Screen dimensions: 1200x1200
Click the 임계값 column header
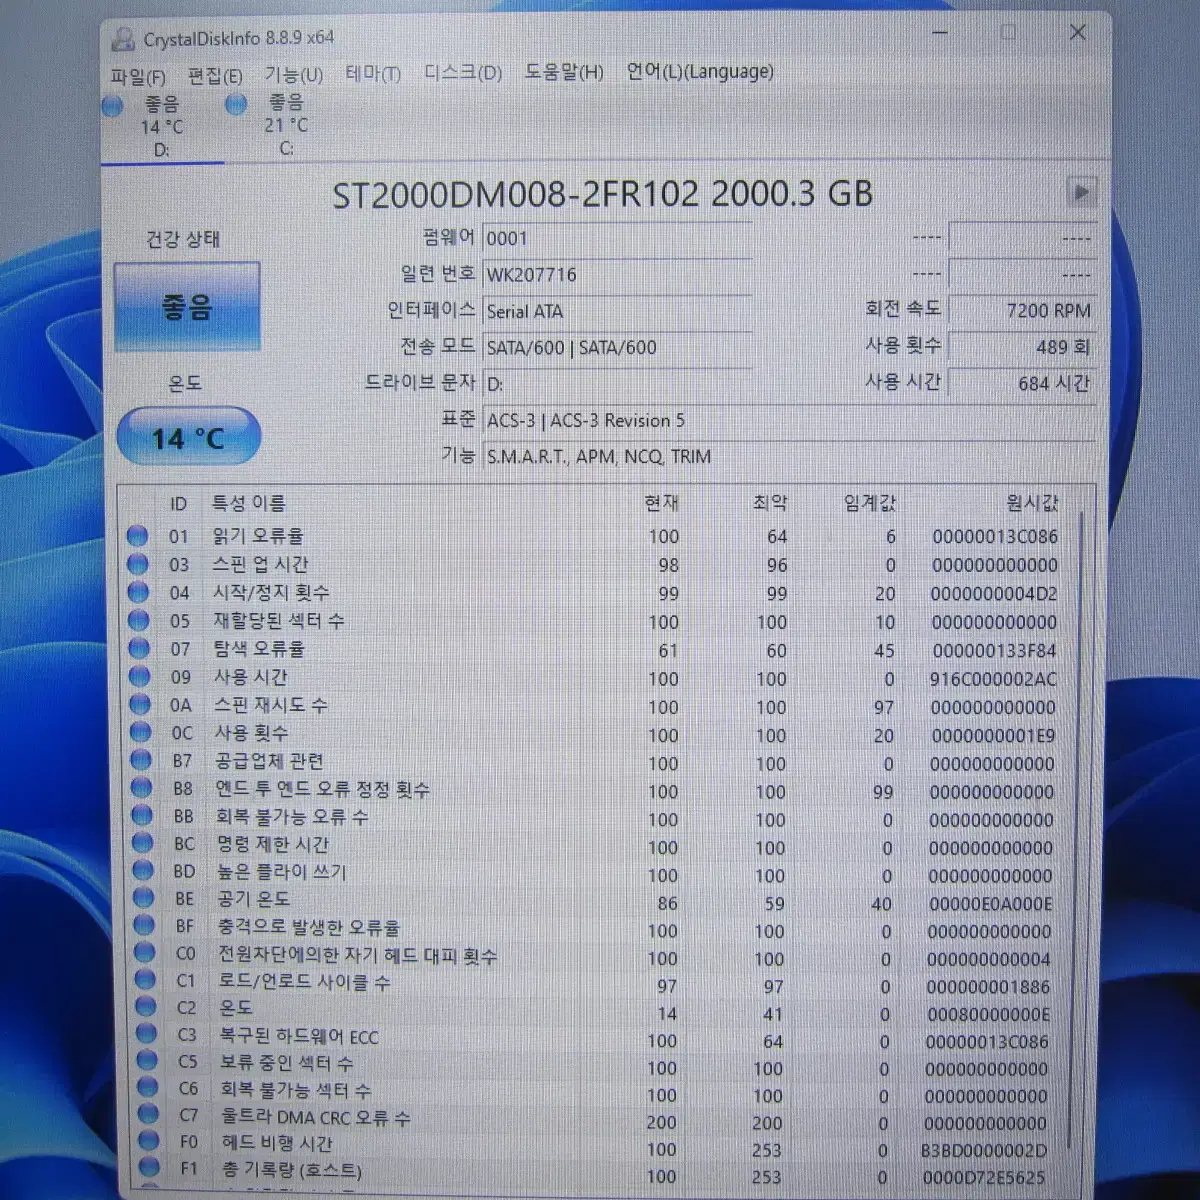pos(870,502)
